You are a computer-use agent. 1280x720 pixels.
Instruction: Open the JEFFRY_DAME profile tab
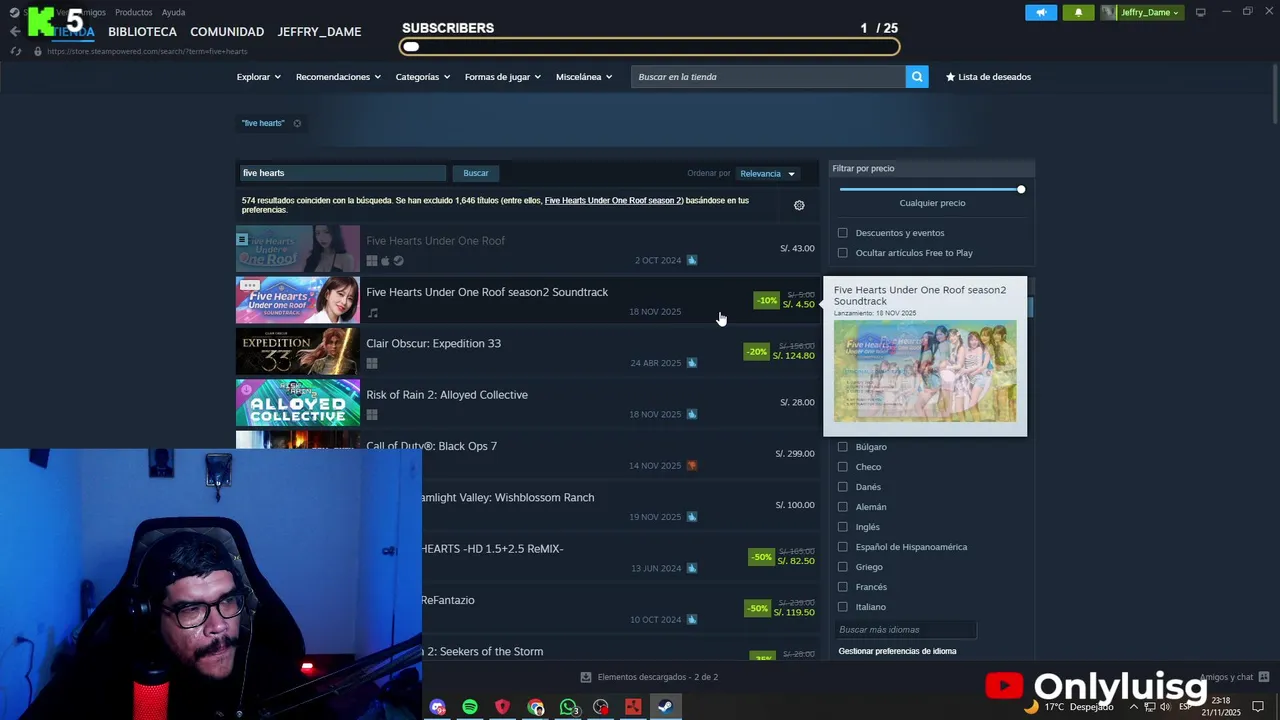pyautogui.click(x=319, y=32)
